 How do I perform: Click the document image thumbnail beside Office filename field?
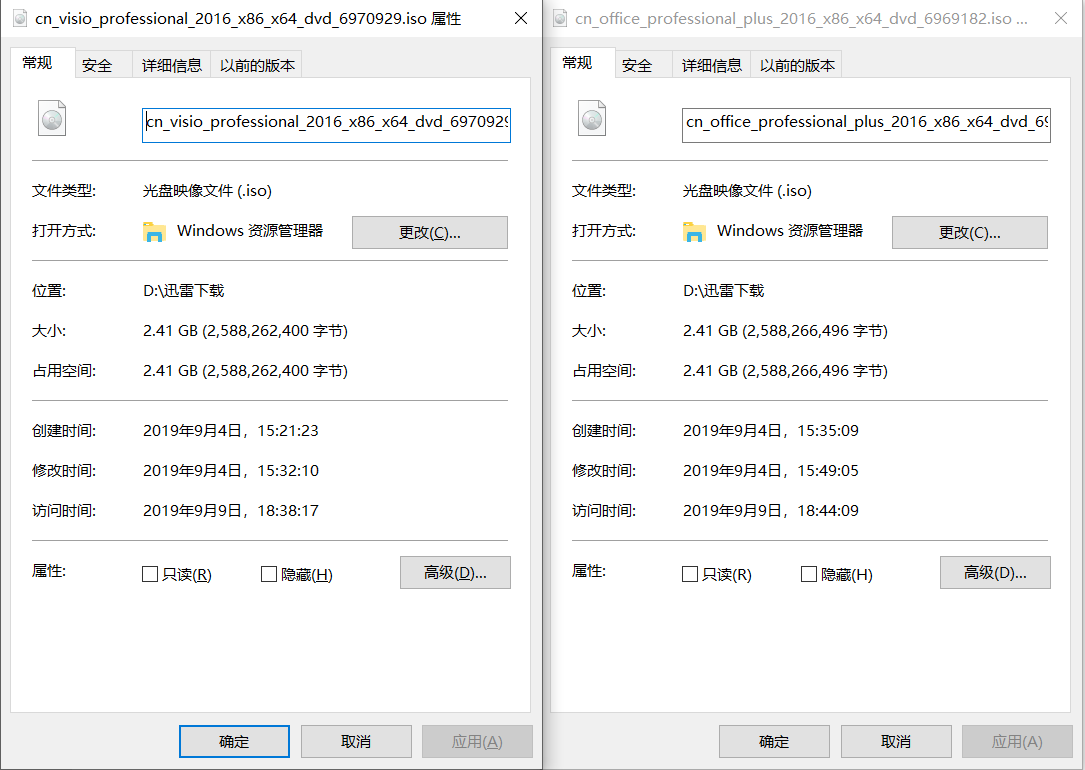point(592,118)
